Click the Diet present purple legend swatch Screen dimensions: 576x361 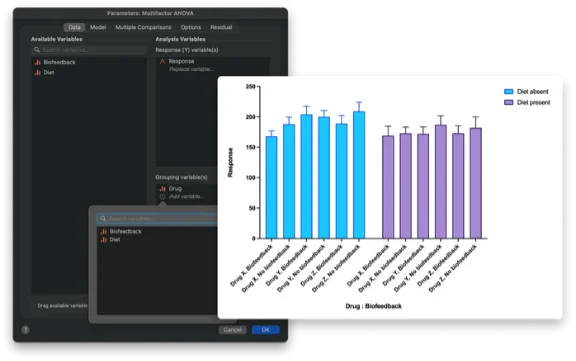508,102
